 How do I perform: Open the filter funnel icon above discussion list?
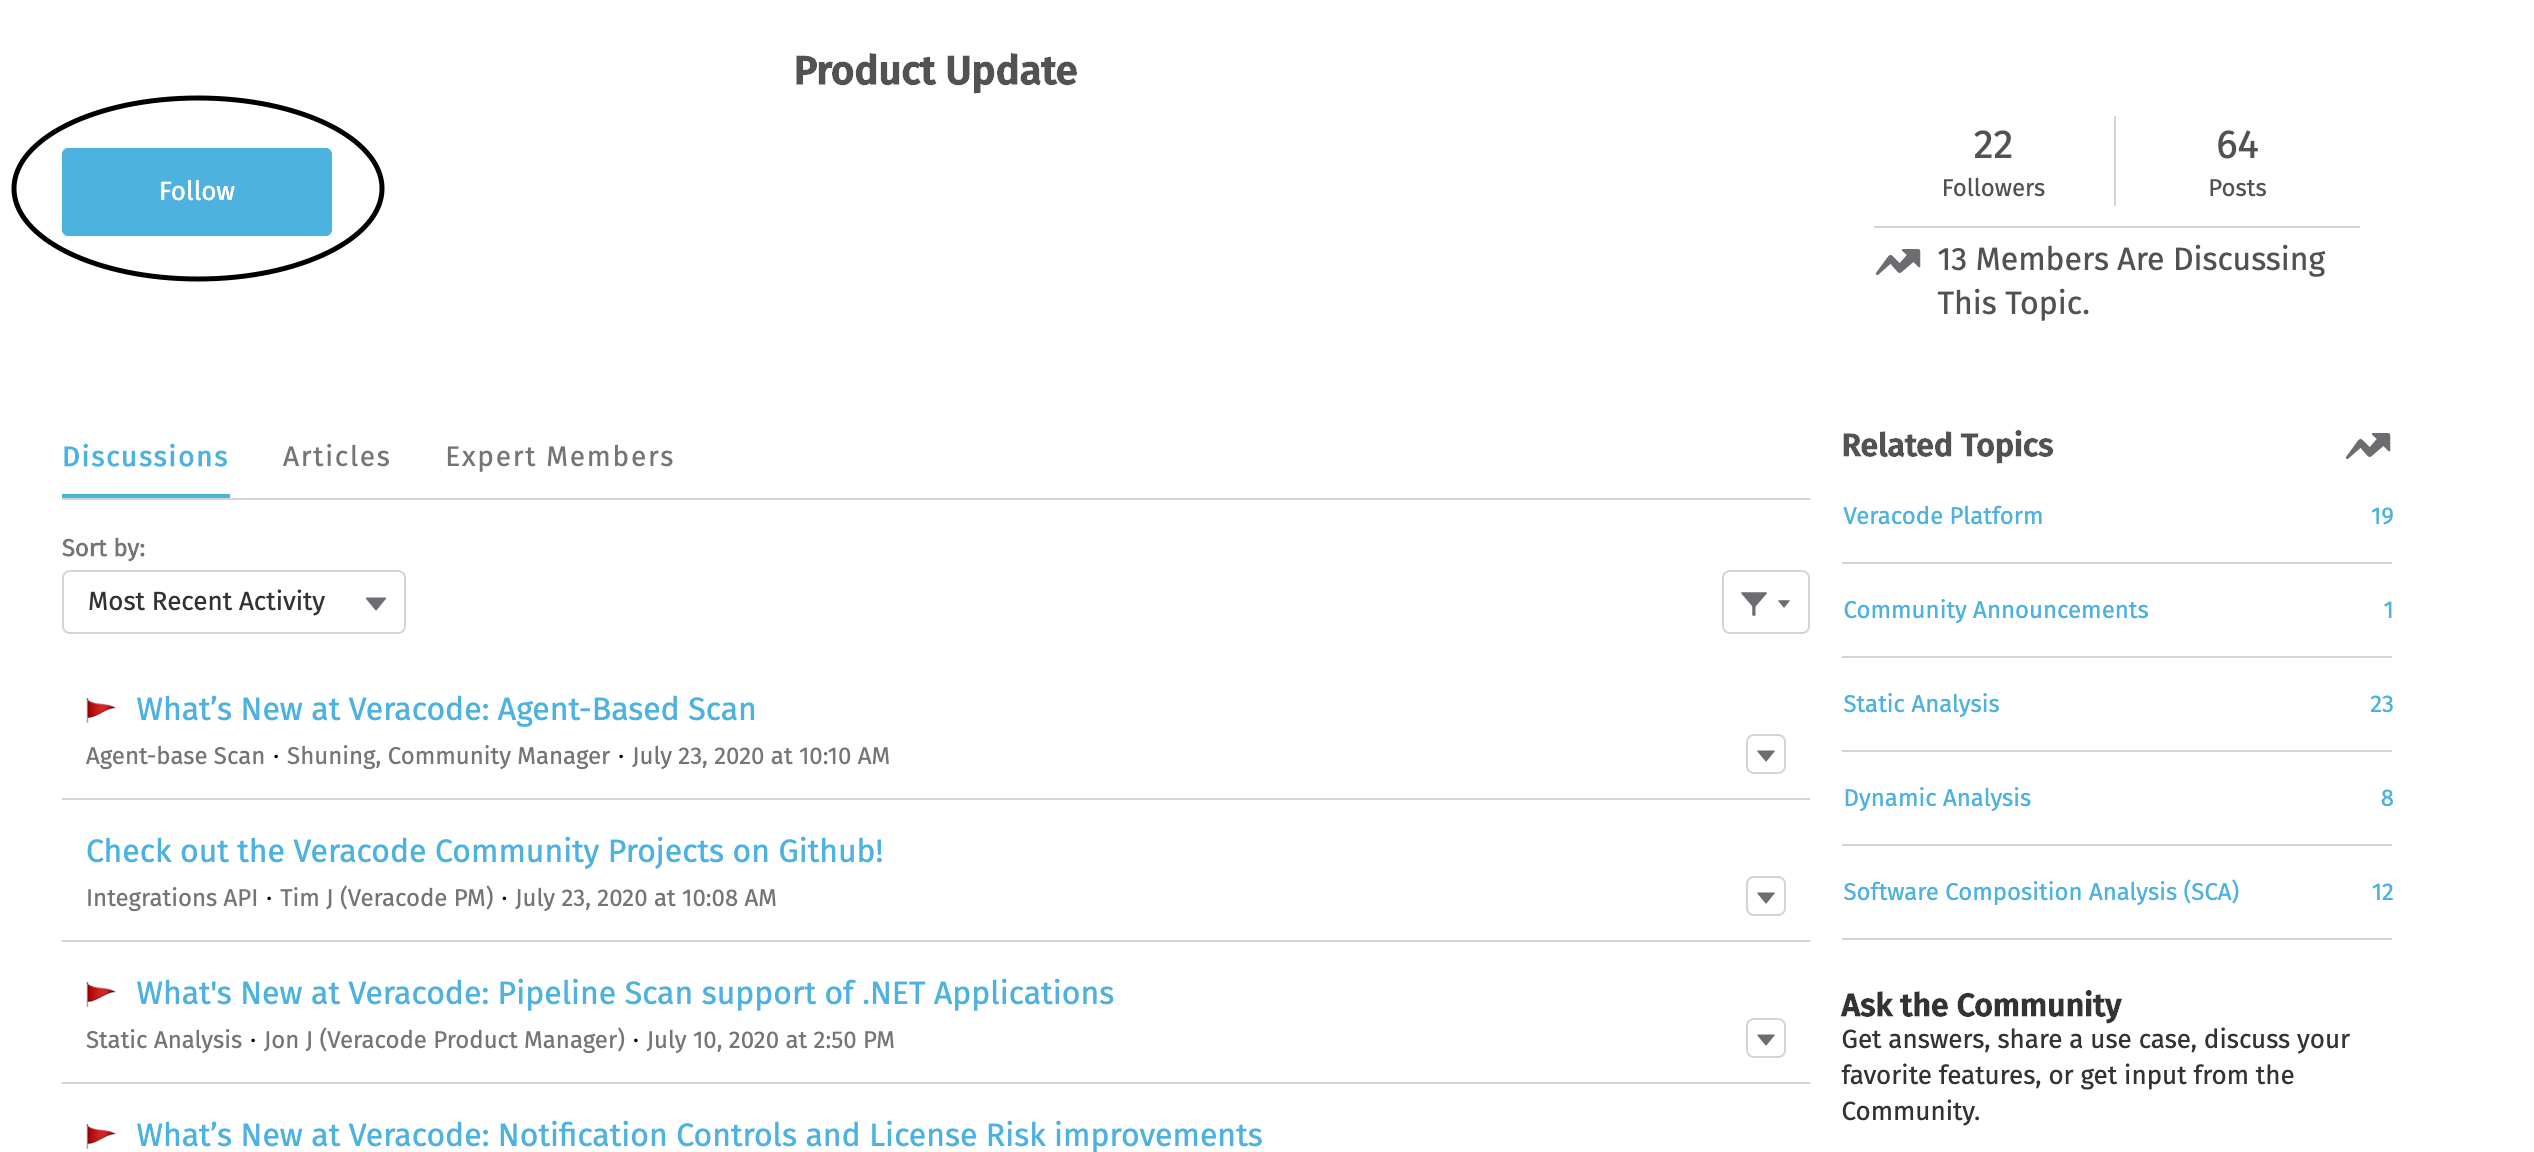1765,601
